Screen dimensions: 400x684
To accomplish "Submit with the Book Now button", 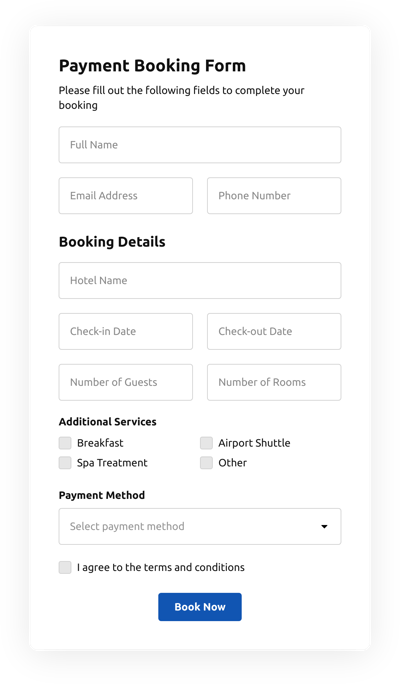I will tap(200, 607).
